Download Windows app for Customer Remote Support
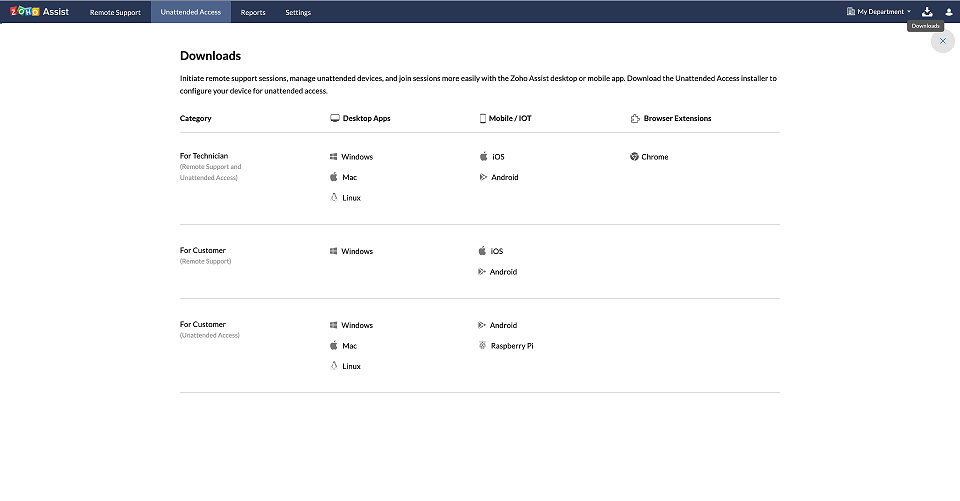 click(356, 251)
